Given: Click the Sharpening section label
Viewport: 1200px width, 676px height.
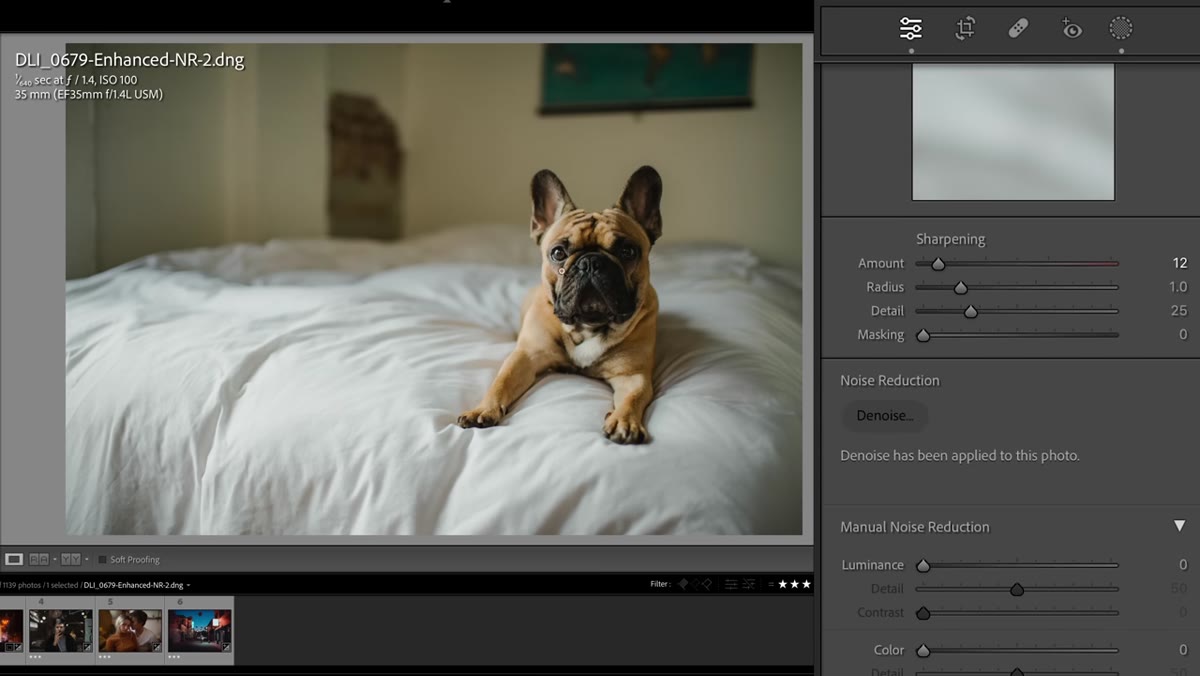Looking at the screenshot, I should pyautogui.click(x=950, y=239).
